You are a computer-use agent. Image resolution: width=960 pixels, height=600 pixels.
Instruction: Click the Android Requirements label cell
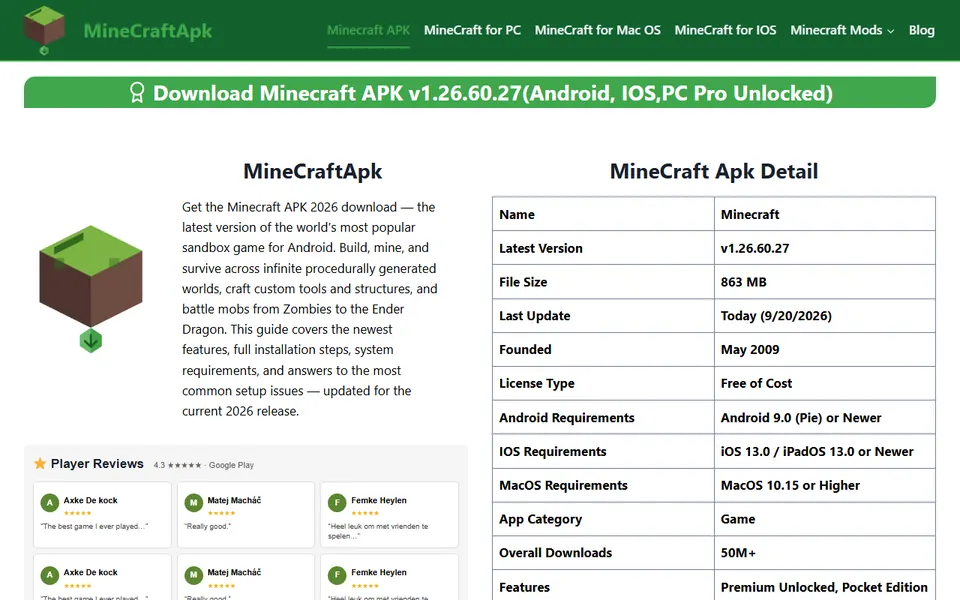pos(603,417)
